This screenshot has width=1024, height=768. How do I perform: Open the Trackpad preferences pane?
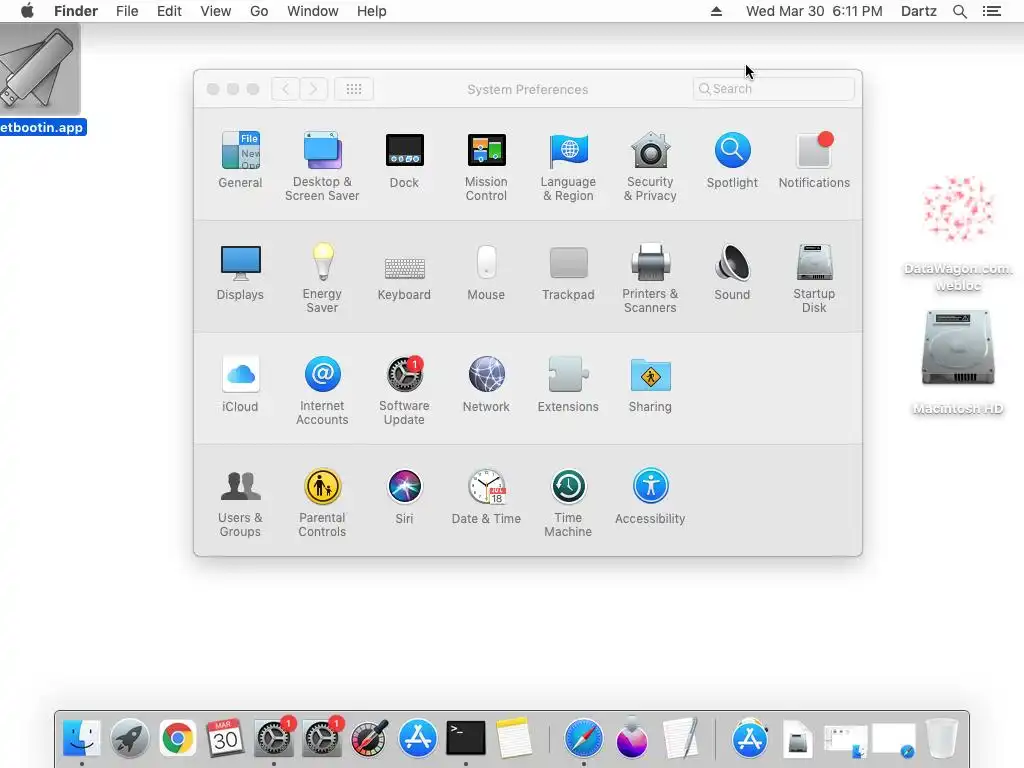point(568,272)
